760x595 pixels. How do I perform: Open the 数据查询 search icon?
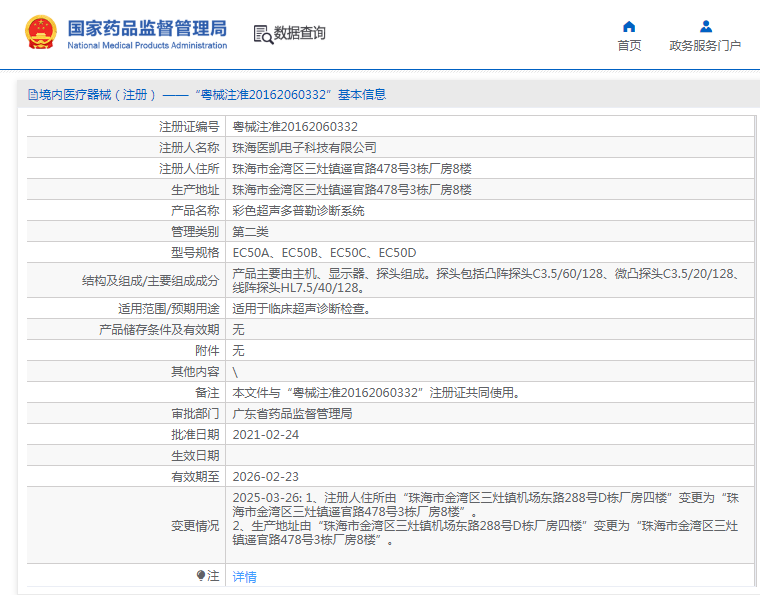tap(263, 34)
